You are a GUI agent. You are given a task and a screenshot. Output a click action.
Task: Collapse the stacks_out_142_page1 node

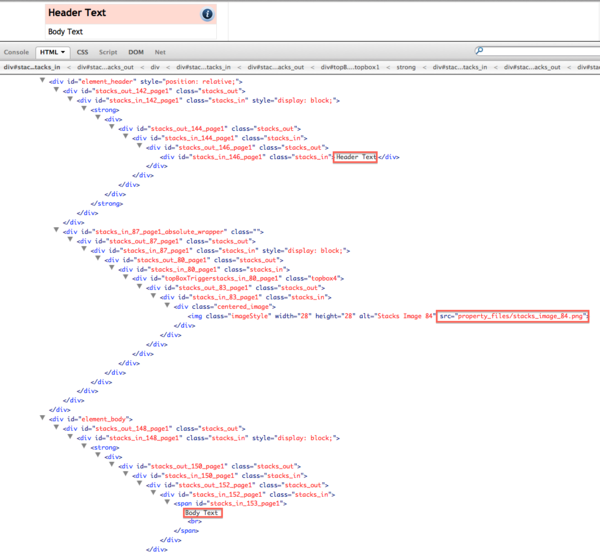pyautogui.click(x=56, y=90)
